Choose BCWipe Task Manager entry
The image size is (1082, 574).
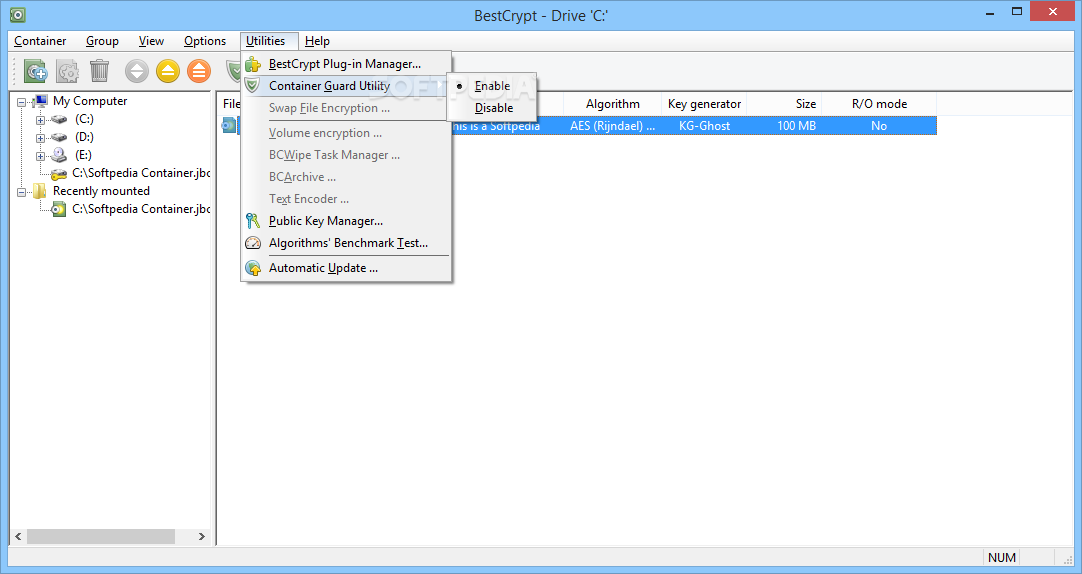click(x=346, y=155)
